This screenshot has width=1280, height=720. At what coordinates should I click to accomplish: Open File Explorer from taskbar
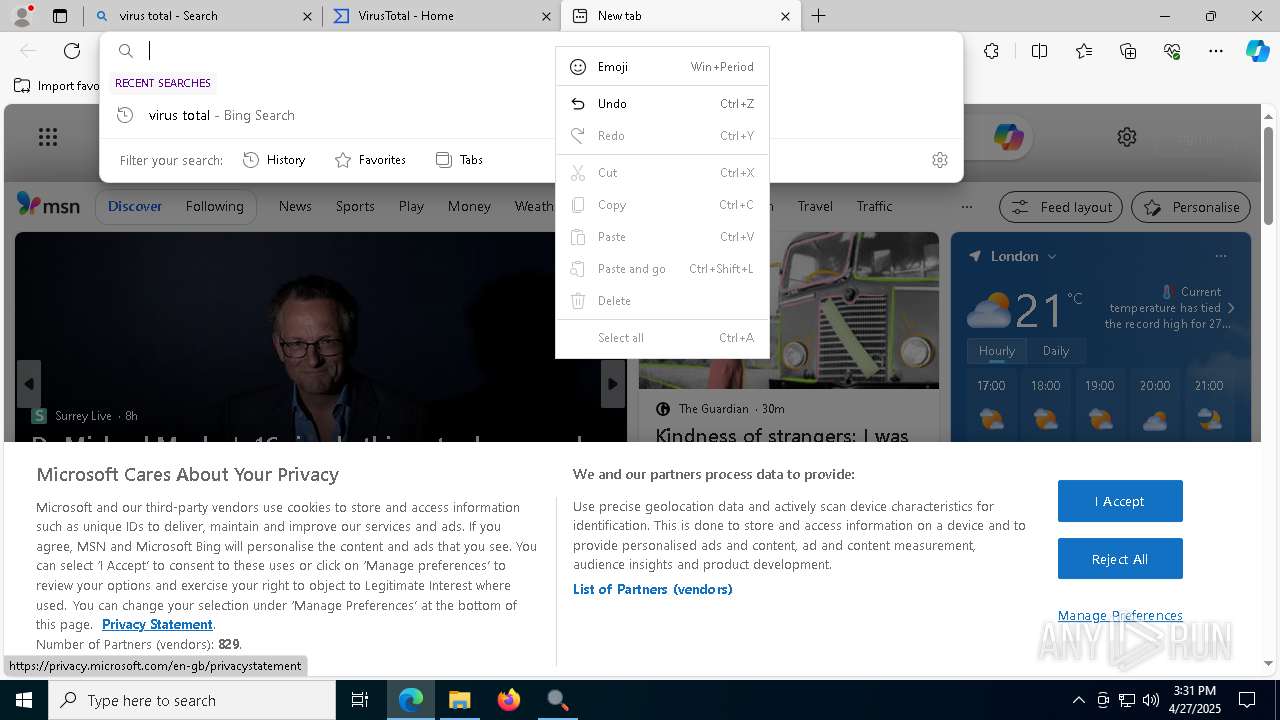point(459,700)
